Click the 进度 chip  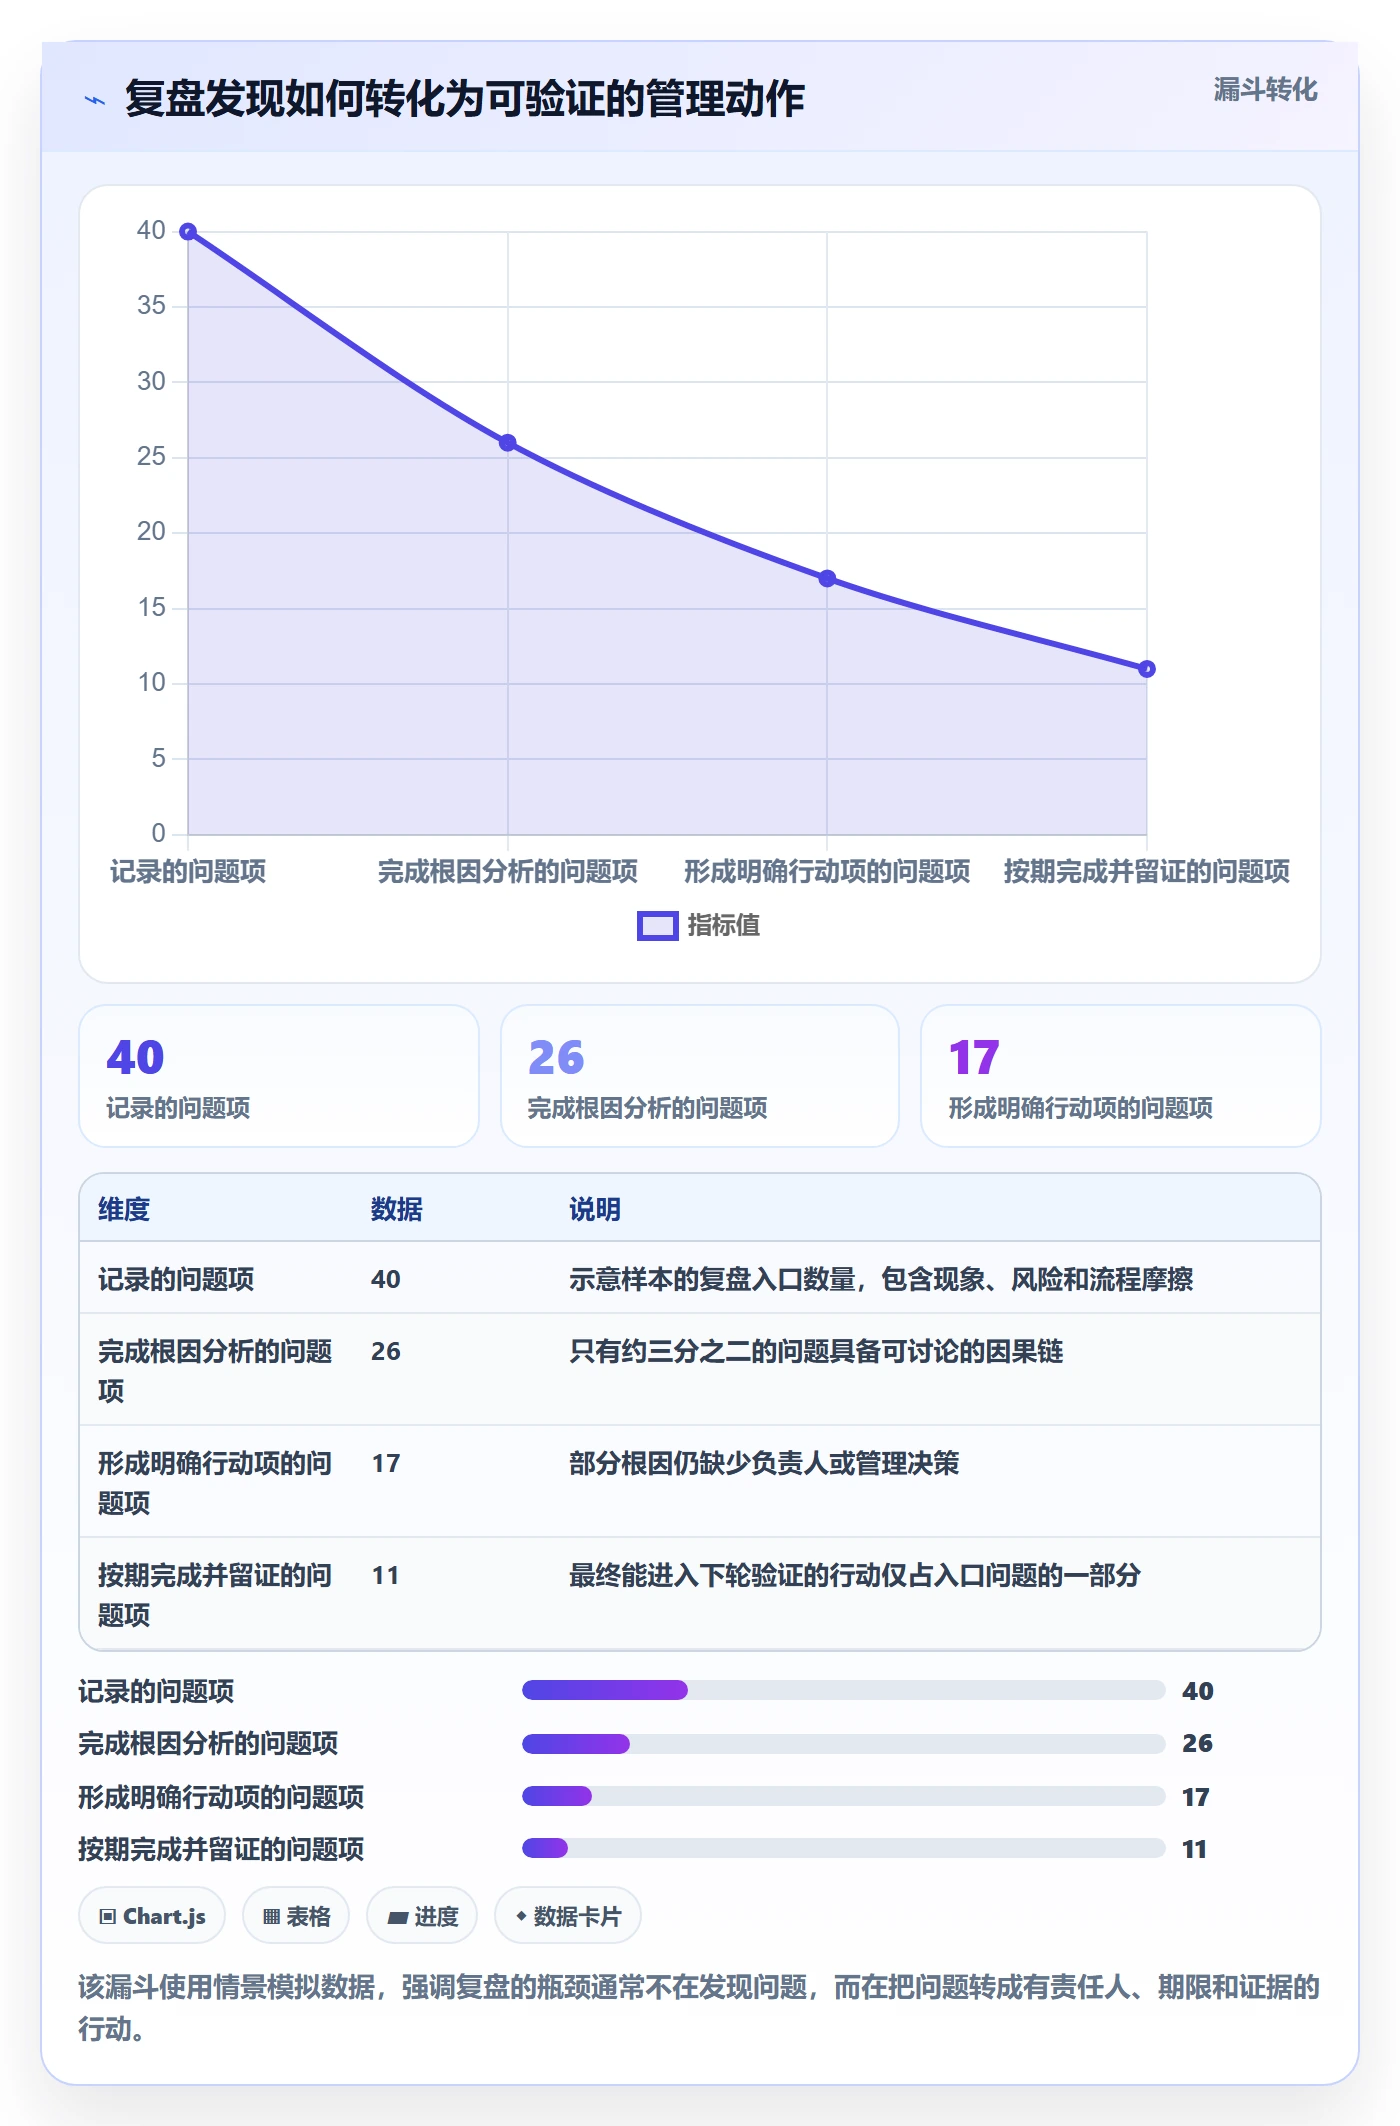[x=422, y=1916]
